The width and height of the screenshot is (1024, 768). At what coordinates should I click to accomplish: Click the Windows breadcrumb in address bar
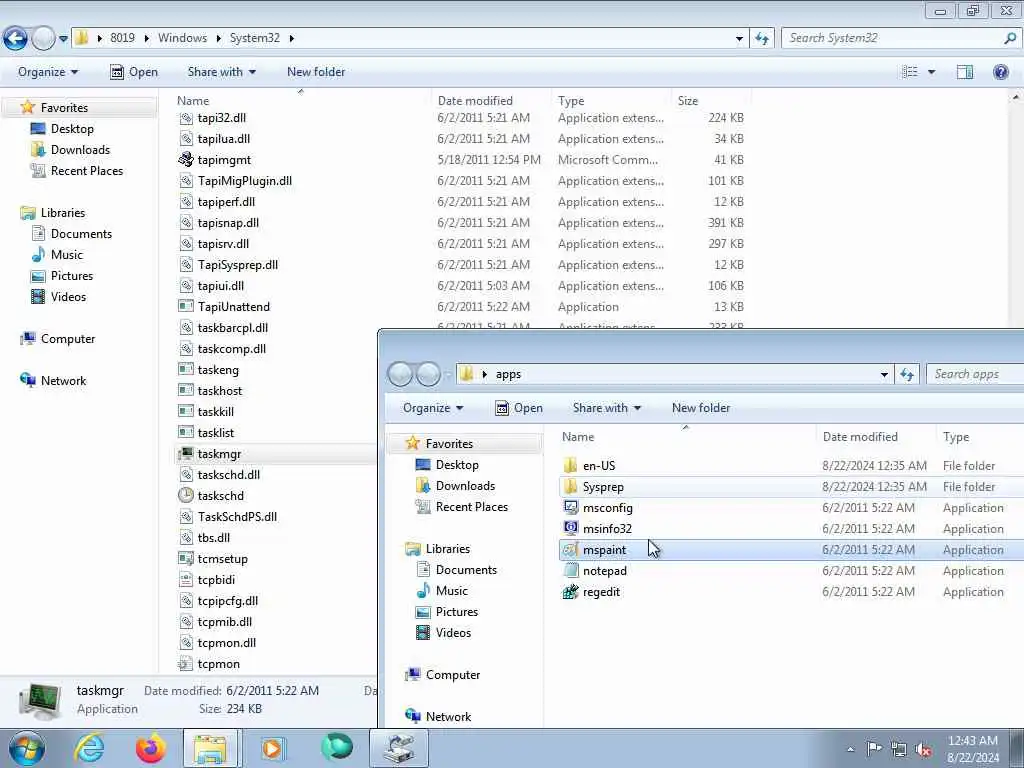point(182,38)
